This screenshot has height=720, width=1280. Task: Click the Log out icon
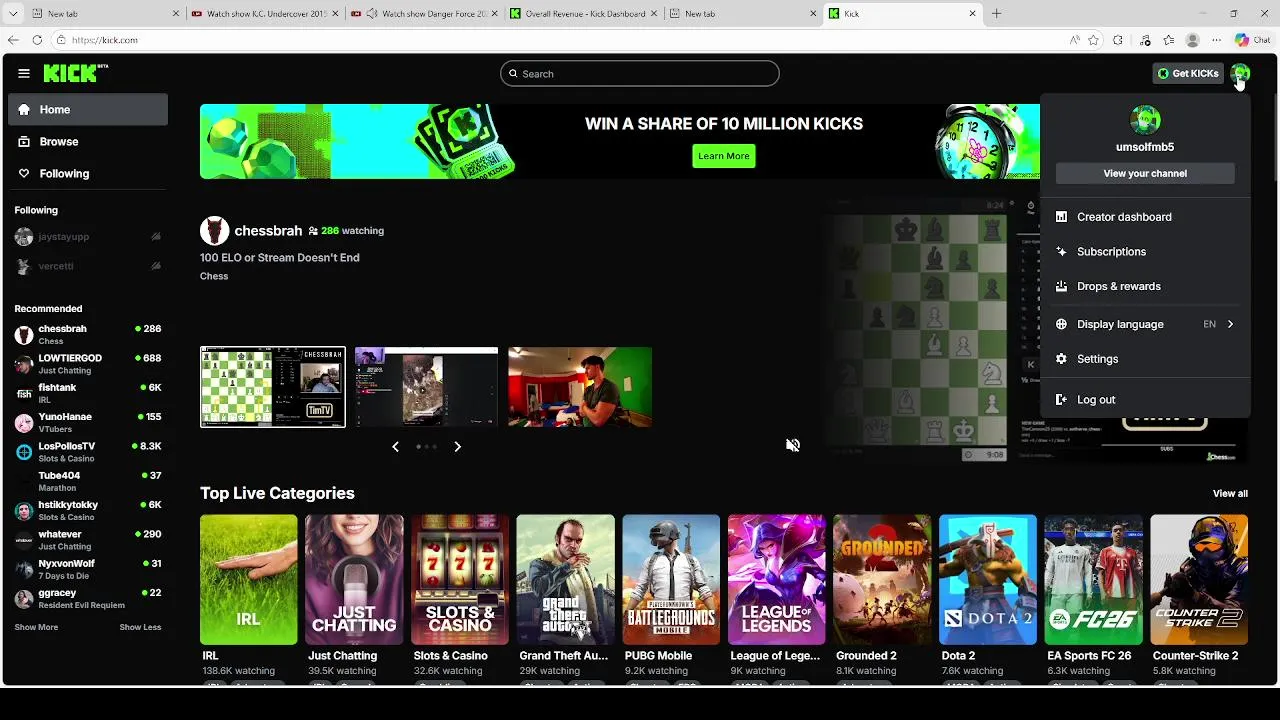coord(1061,400)
